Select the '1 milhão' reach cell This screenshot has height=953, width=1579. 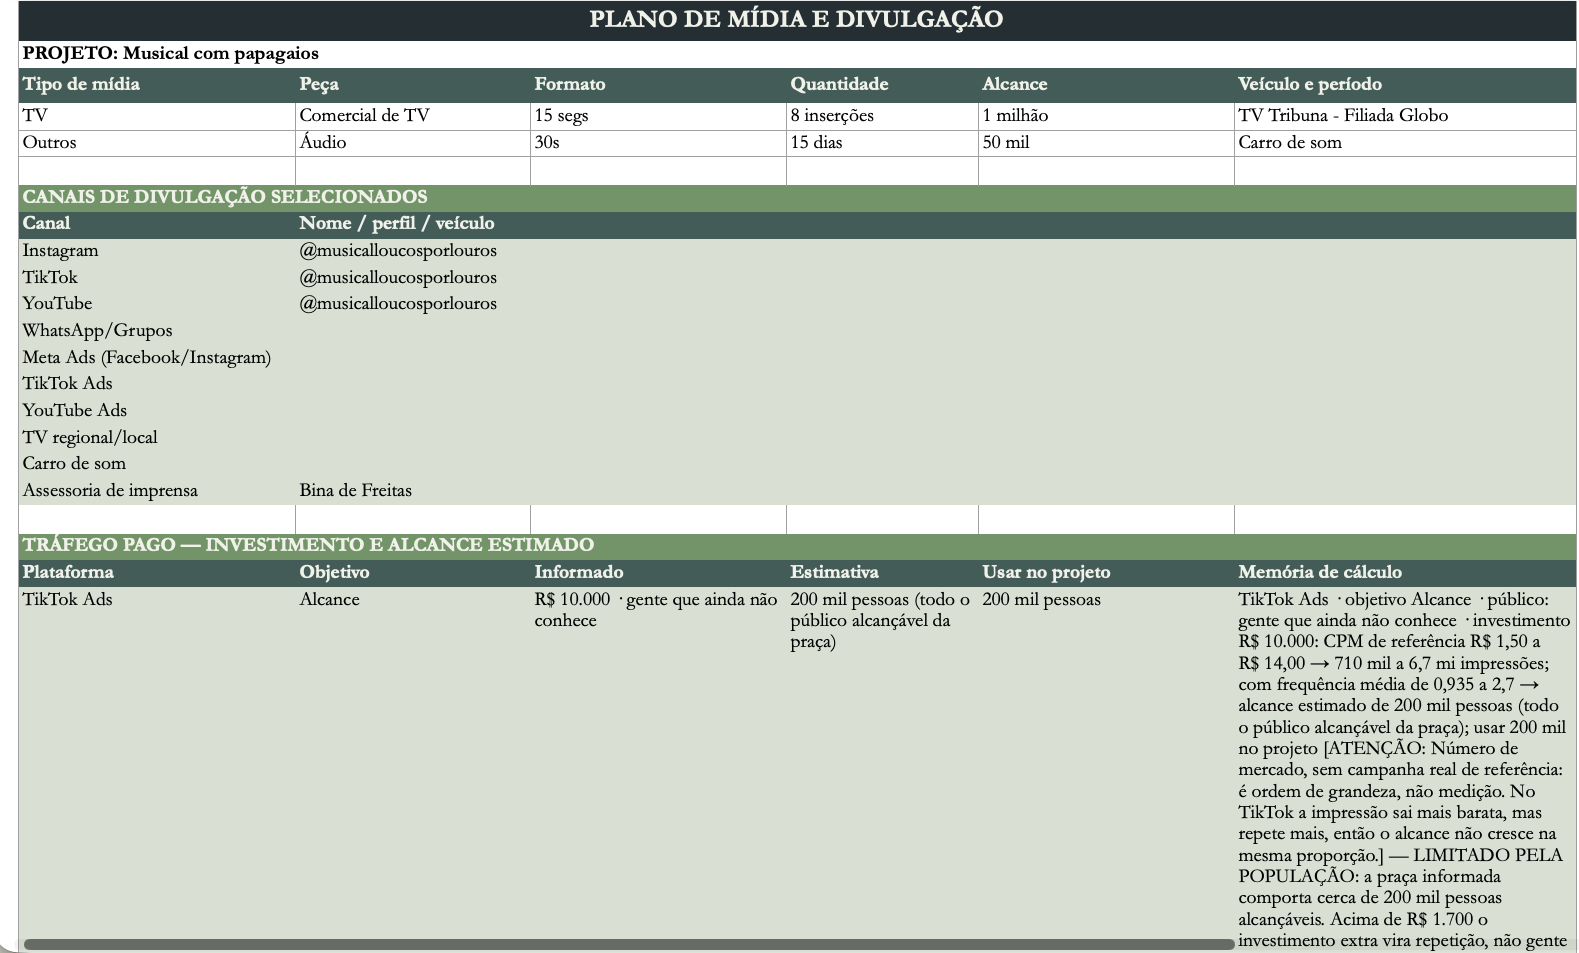pyautogui.click(x=1106, y=116)
